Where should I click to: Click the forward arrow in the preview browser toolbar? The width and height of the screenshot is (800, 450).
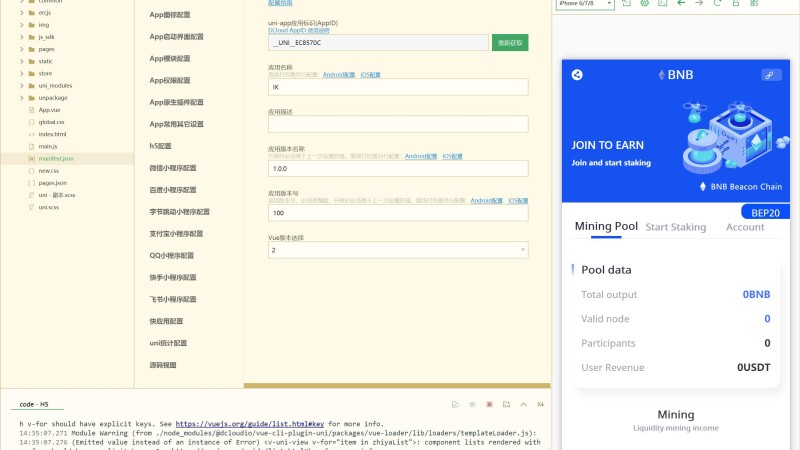pos(699,3)
